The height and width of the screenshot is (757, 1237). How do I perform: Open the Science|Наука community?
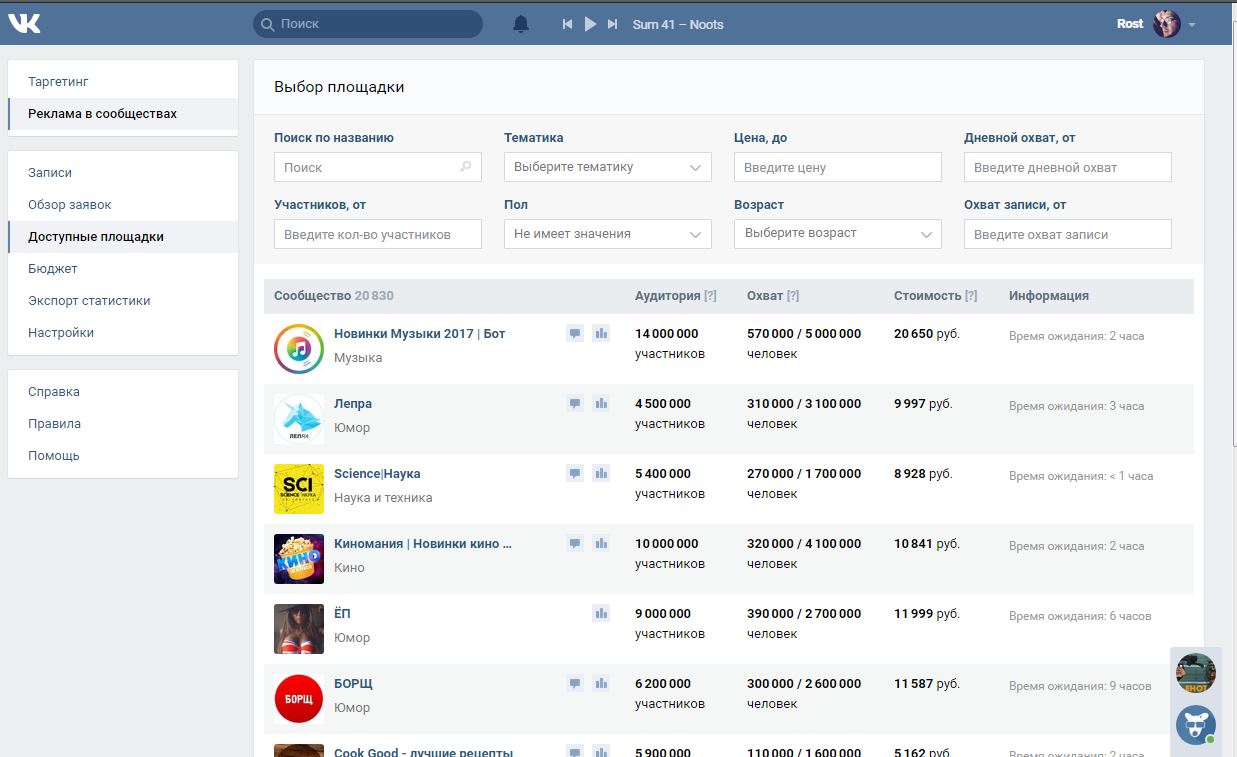[377, 474]
